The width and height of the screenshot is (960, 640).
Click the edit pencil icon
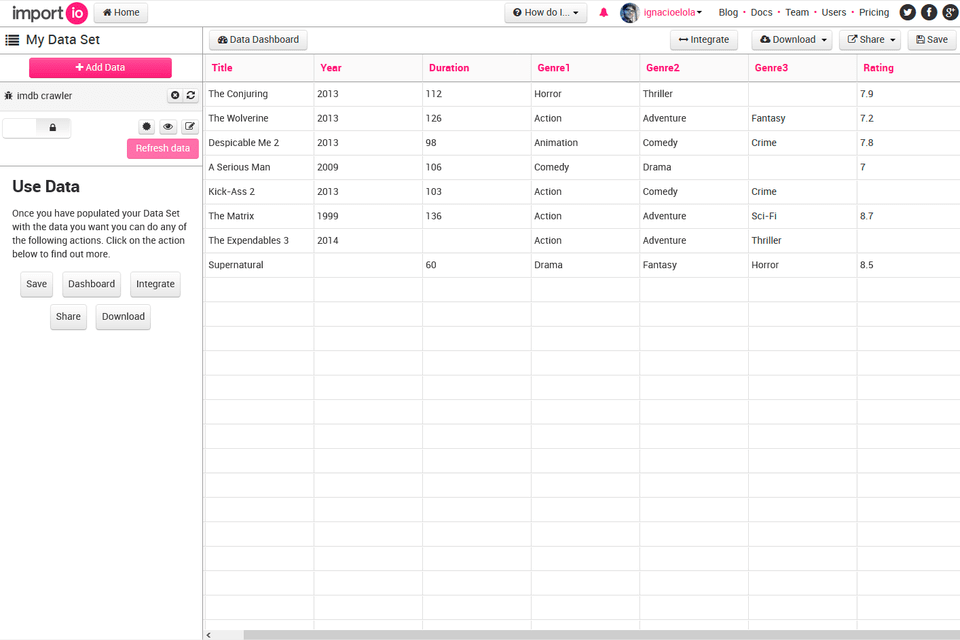pos(190,127)
